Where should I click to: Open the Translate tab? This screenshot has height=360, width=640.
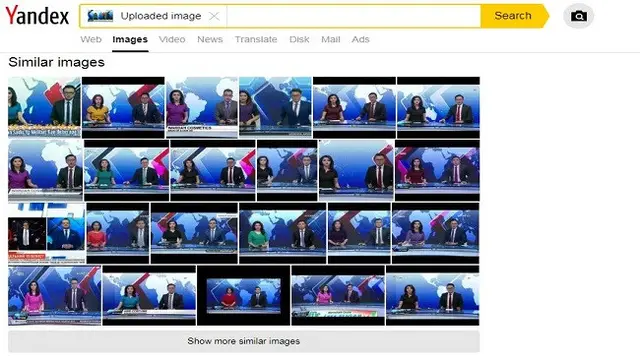pyautogui.click(x=256, y=40)
